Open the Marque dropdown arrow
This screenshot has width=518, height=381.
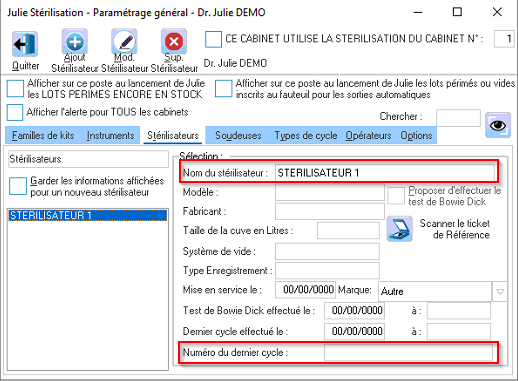(500, 292)
